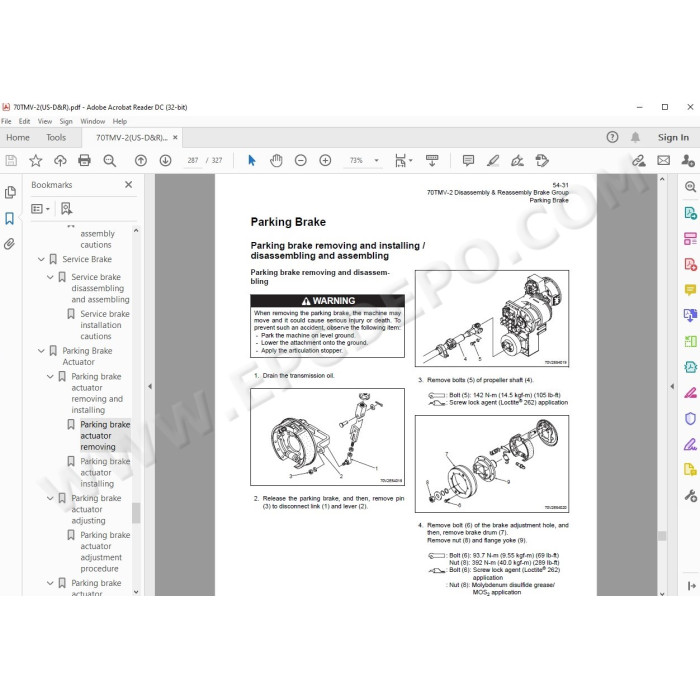Toggle the Bookmarks panel icon
The height and width of the screenshot is (700, 700).
pos(9,218)
